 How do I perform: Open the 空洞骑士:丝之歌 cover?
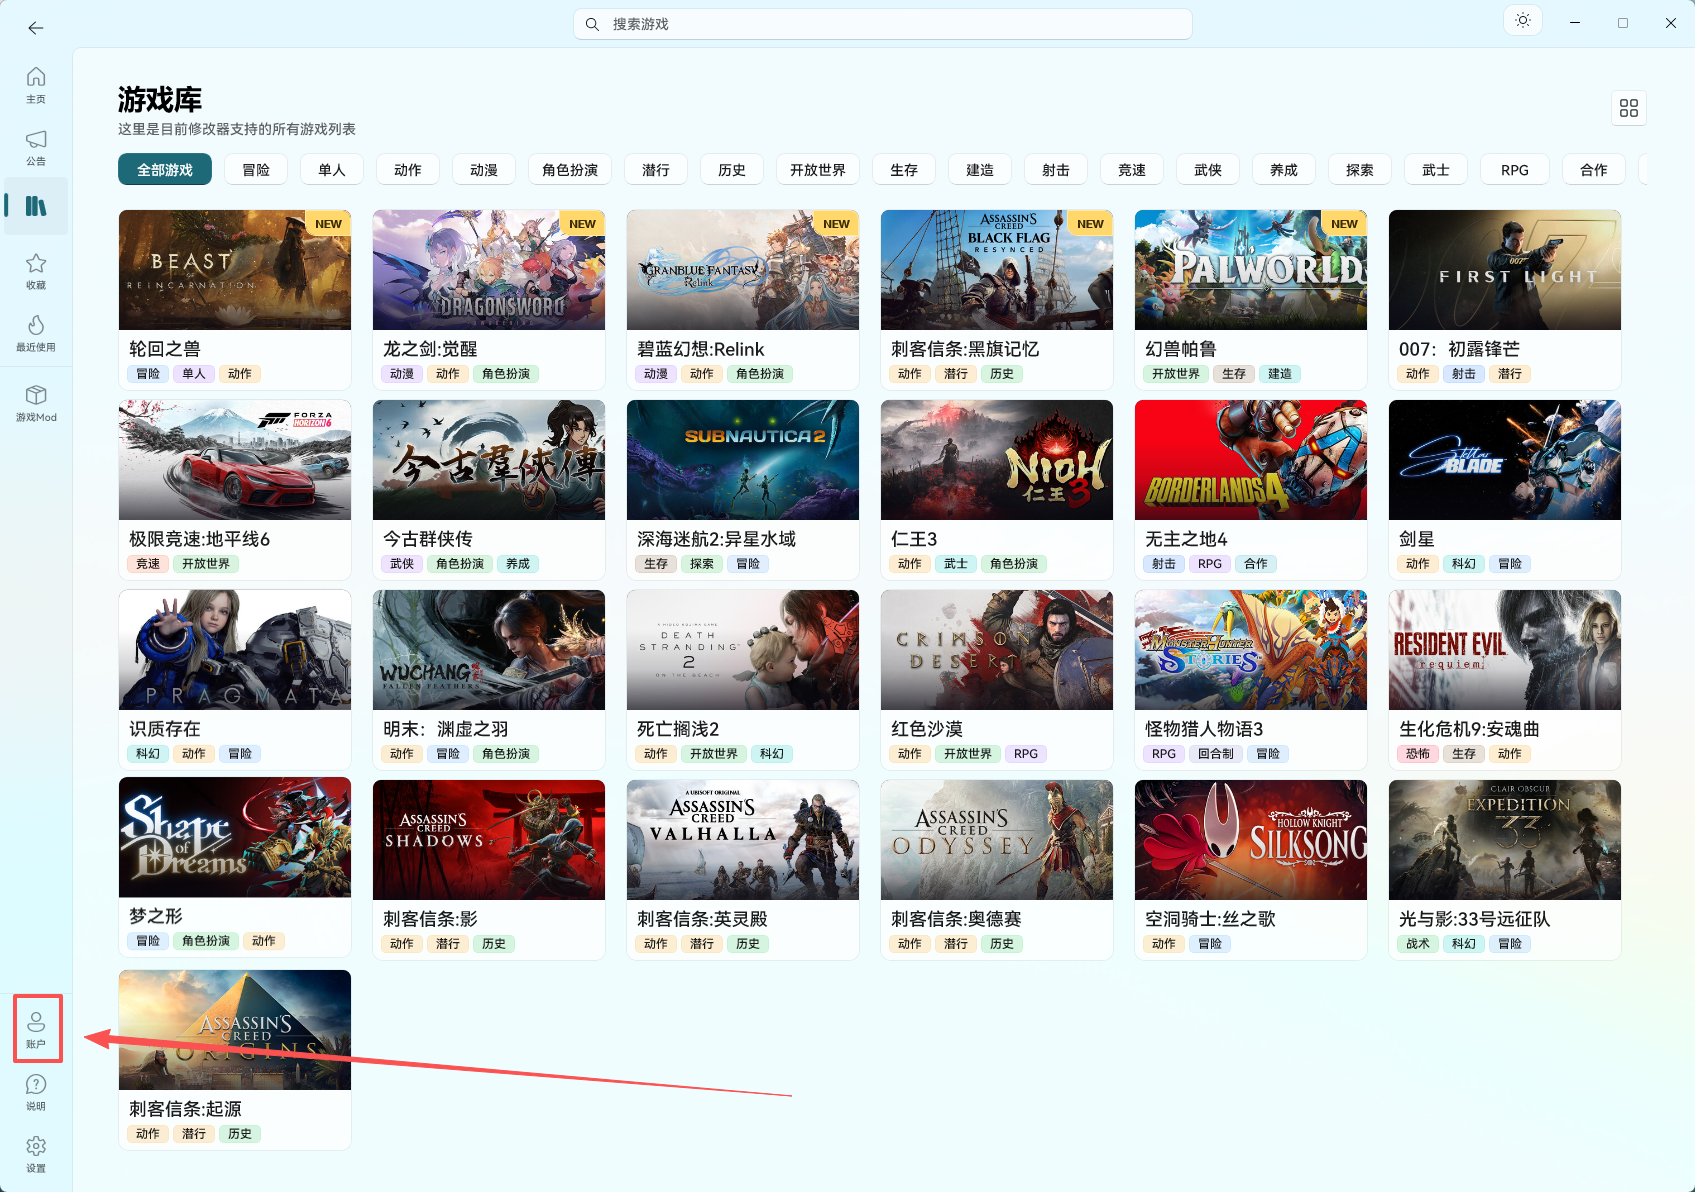tap(1251, 840)
